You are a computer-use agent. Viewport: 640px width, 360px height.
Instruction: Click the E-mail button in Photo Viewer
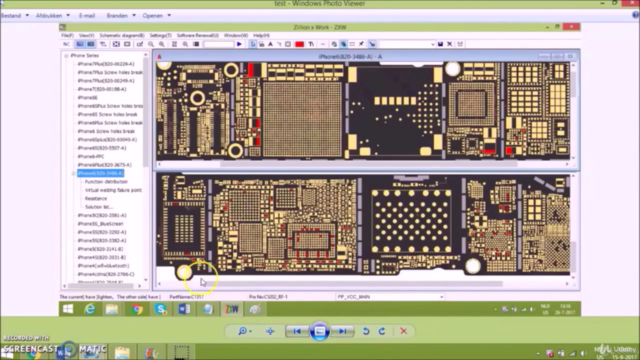tap(87, 16)
